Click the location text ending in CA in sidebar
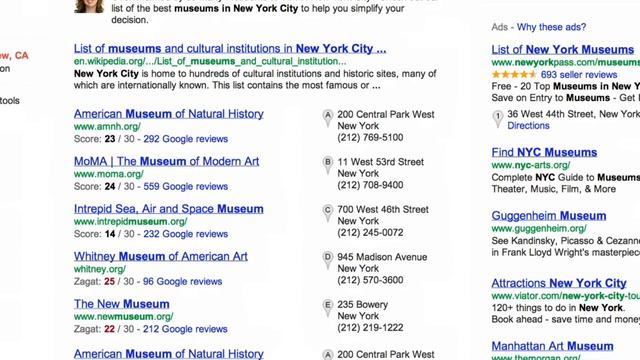640x360 pixels. pyautogui.click(x=14, y=56)
